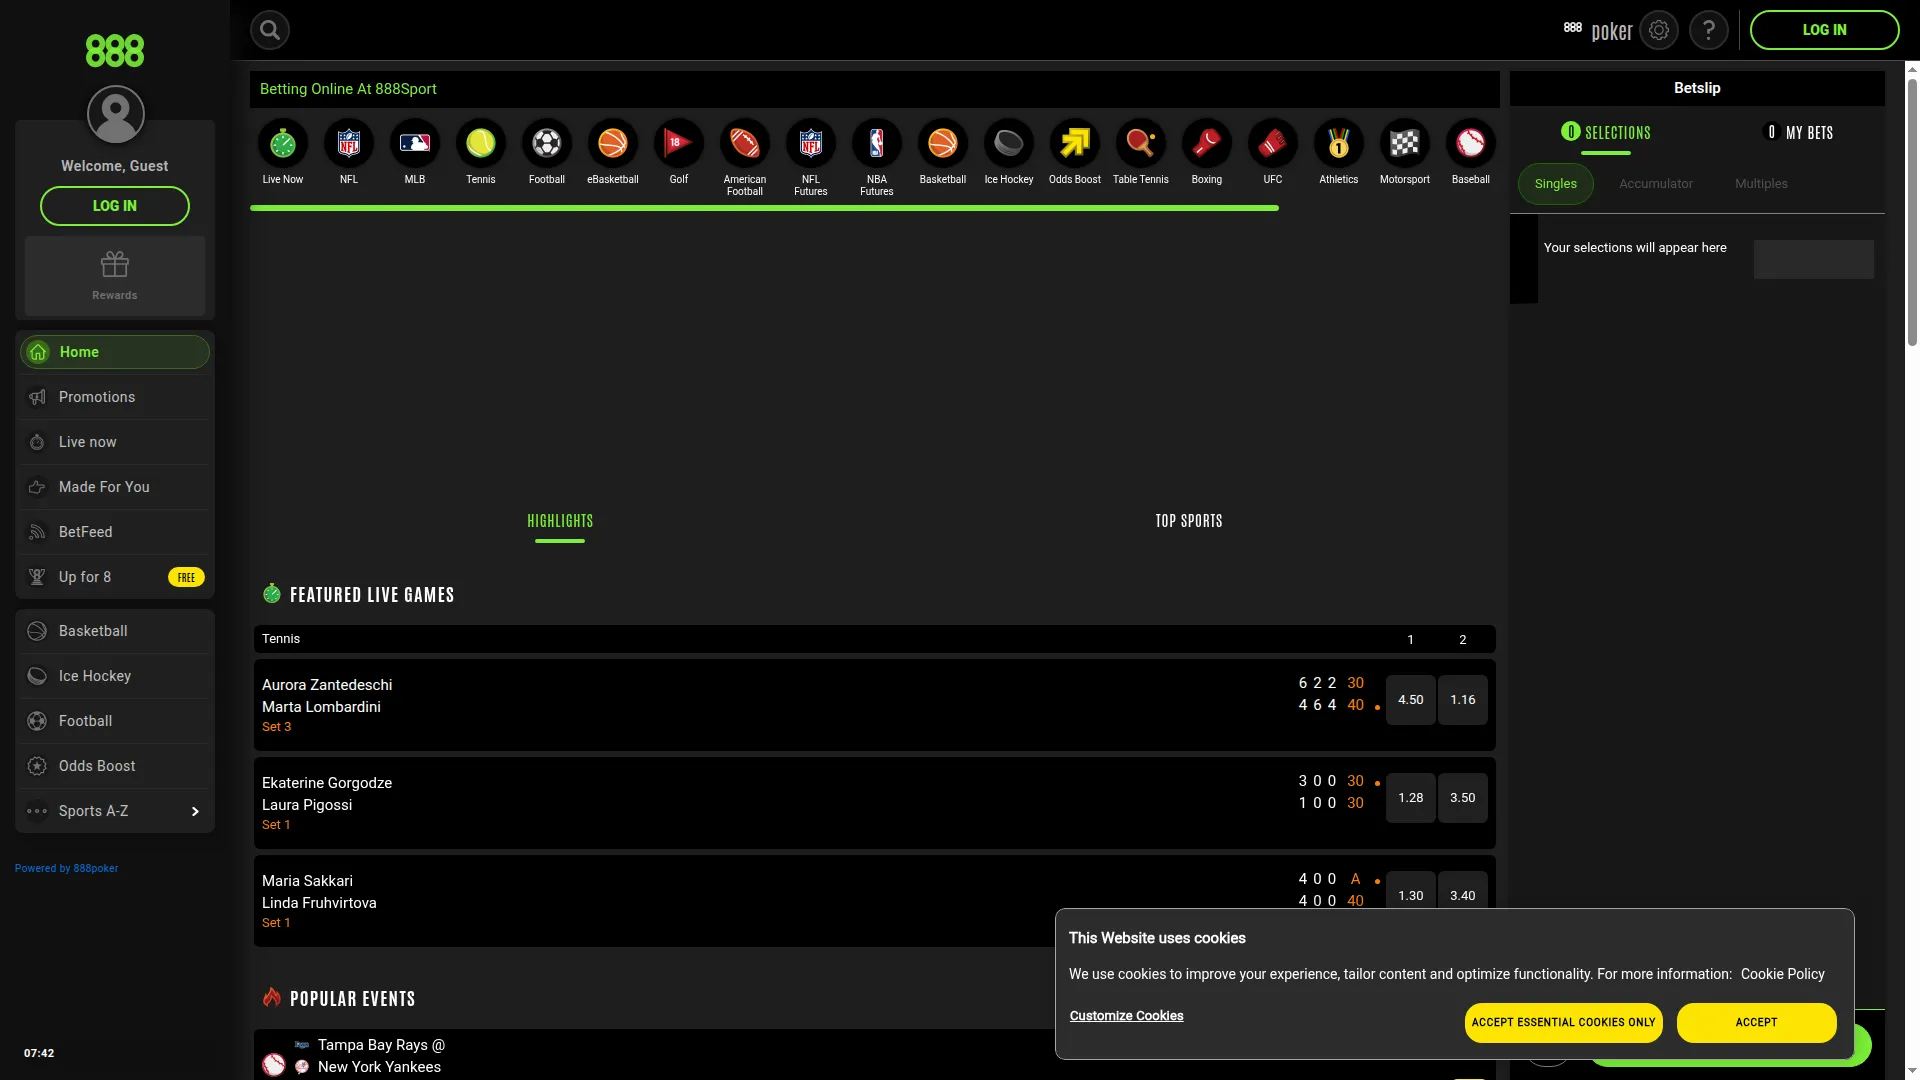Select Singles bet type
This screenshot has width=1920, height=1080.
[1556, 184]
